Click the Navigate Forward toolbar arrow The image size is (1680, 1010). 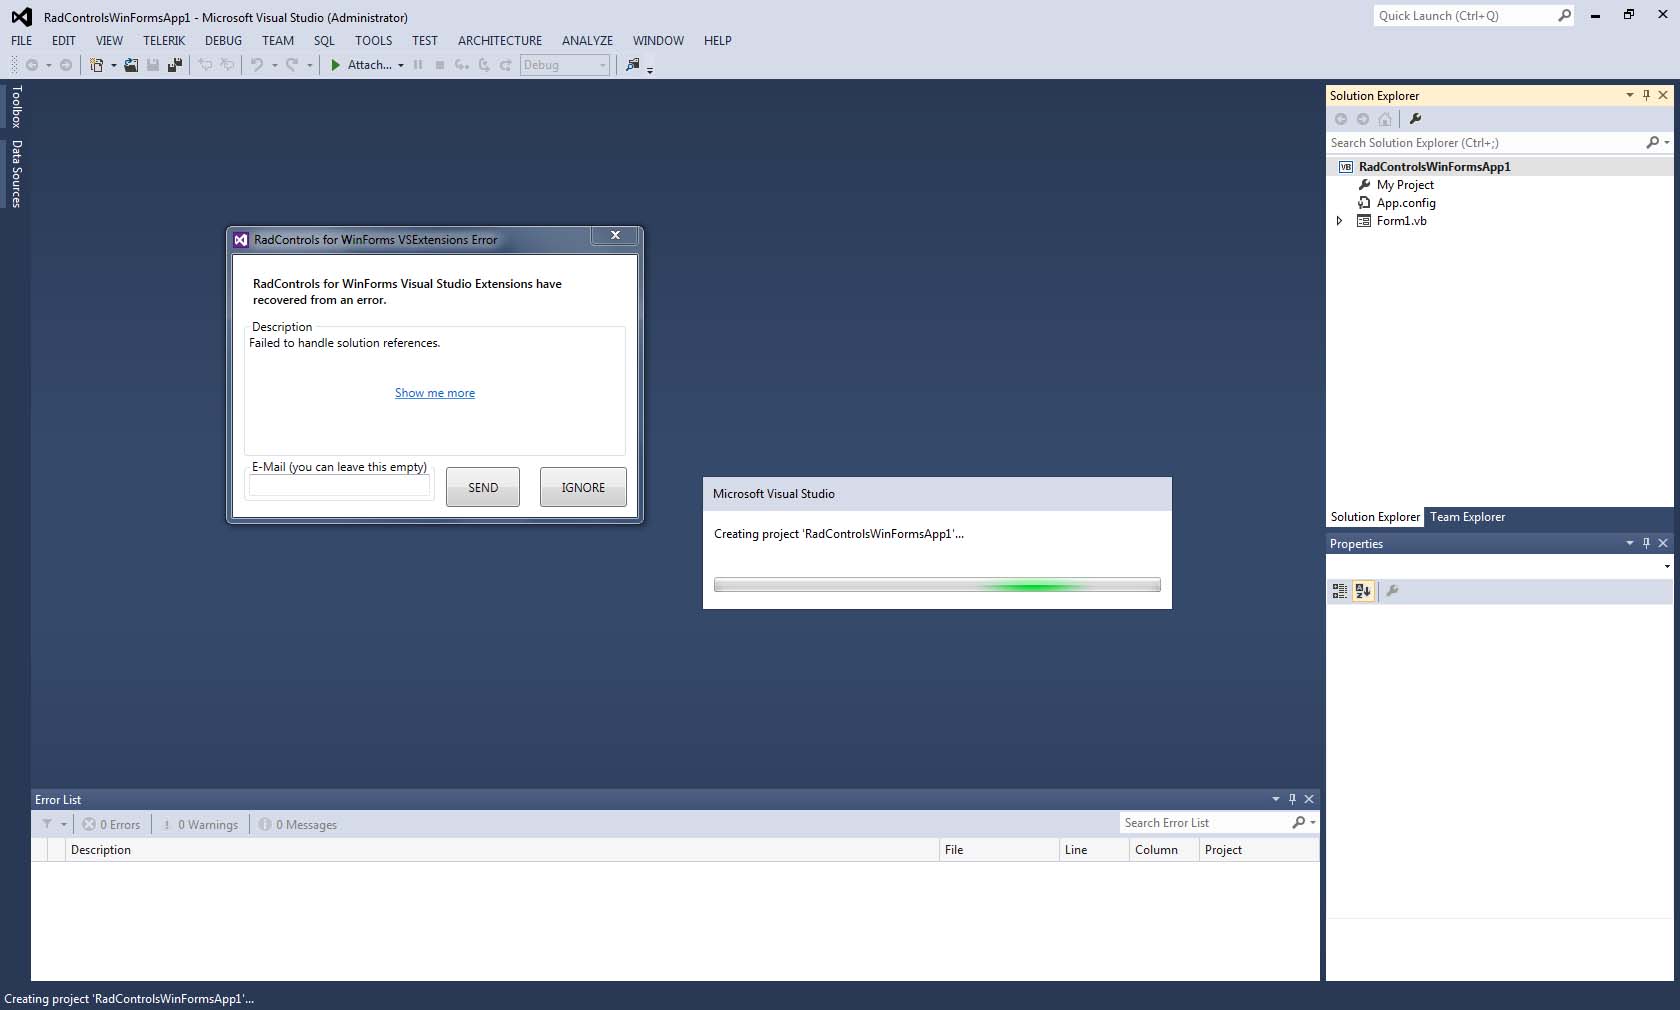66,65
